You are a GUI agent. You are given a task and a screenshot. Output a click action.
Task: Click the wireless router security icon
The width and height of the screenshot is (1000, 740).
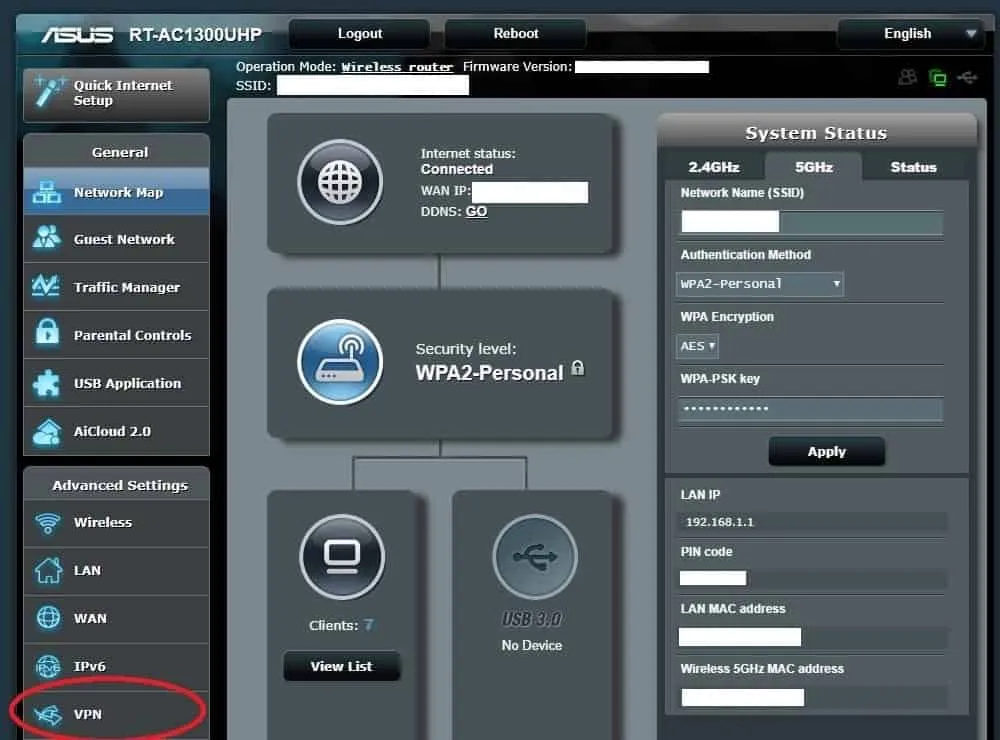click(x=340, y=362)
